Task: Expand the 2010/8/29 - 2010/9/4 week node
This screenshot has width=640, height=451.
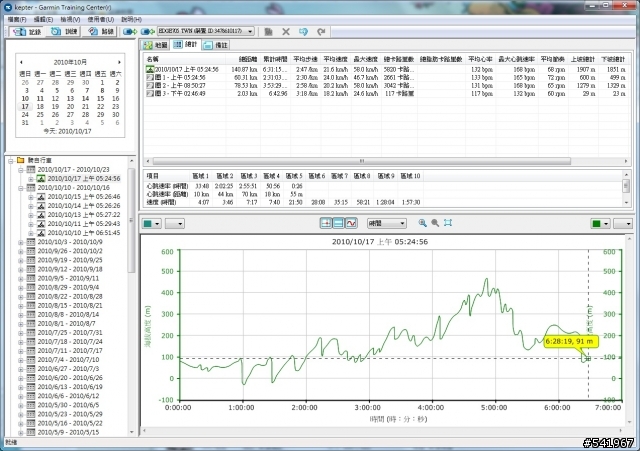Action: [21, 287]
